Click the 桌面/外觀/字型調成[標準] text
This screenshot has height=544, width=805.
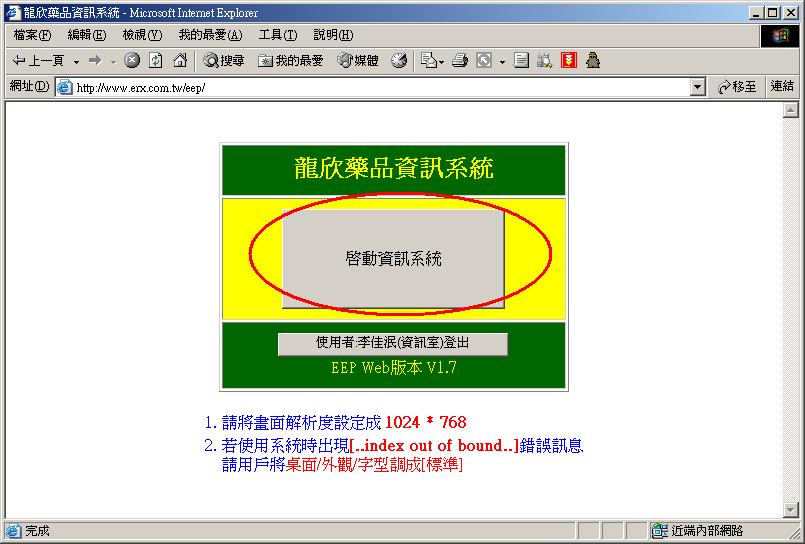pos(374,464)
